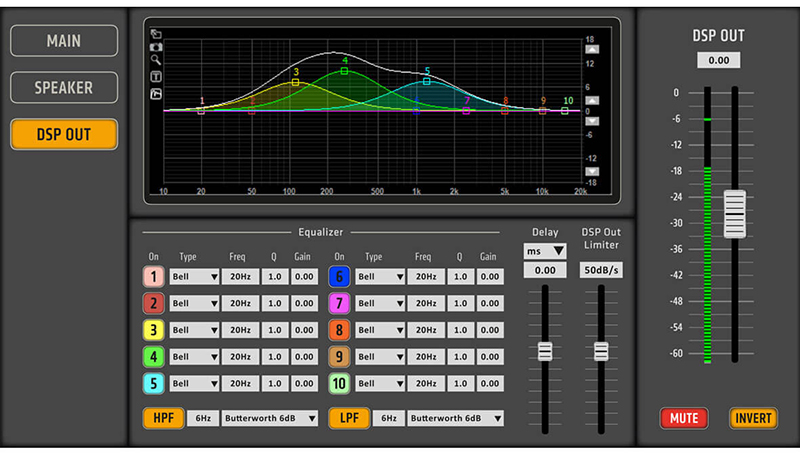Open band 10 Type dropdown
Image resolution: width=800 pixels, height=456 pixels.
tap(380, 384)
